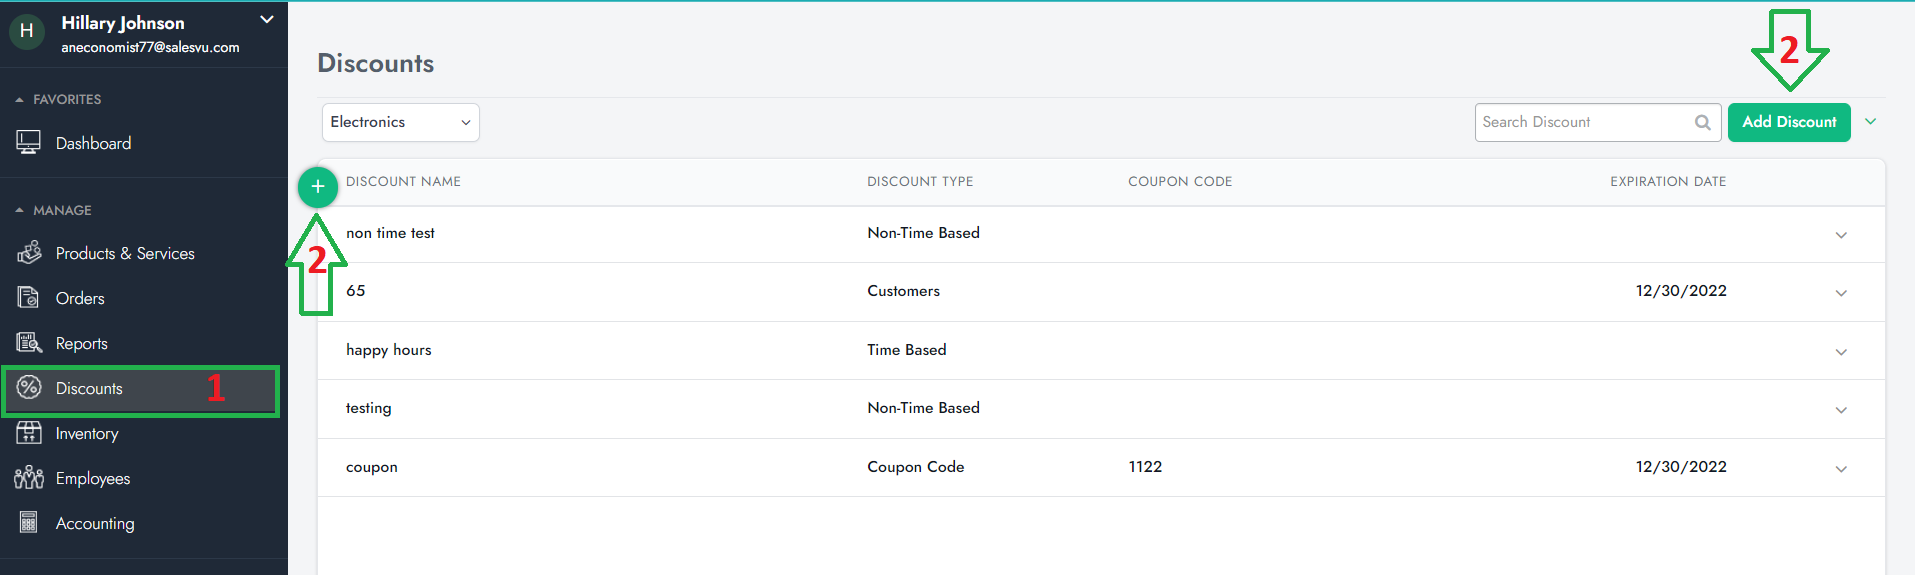Click the search magnifier icon
Viewport: 1915px width, 575px height.
pyautogui.click(x=1702, y=122)
